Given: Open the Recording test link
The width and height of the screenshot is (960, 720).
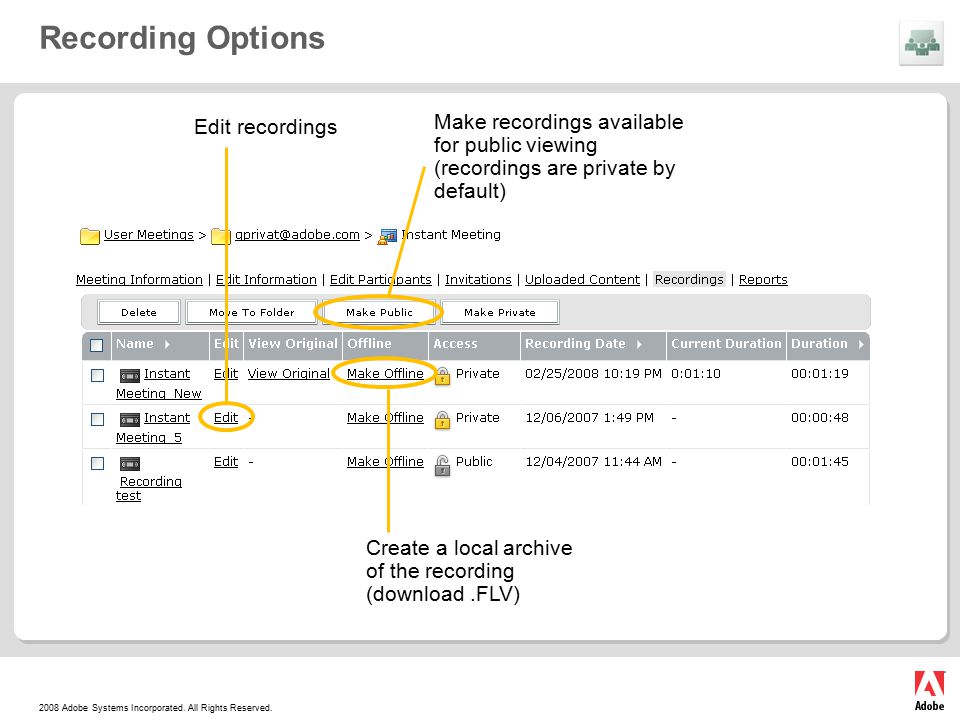Looking at the screenshot, I should (x=149, y=489).
